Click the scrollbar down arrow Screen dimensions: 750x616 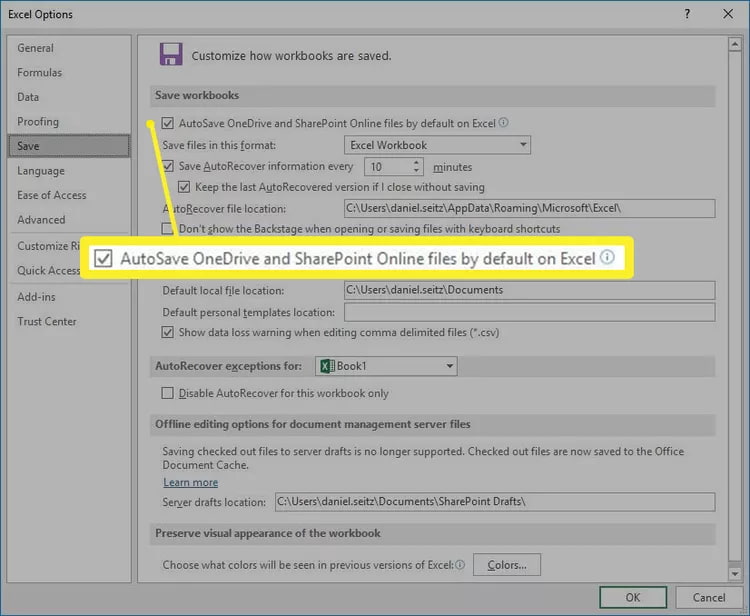point(735,573)
